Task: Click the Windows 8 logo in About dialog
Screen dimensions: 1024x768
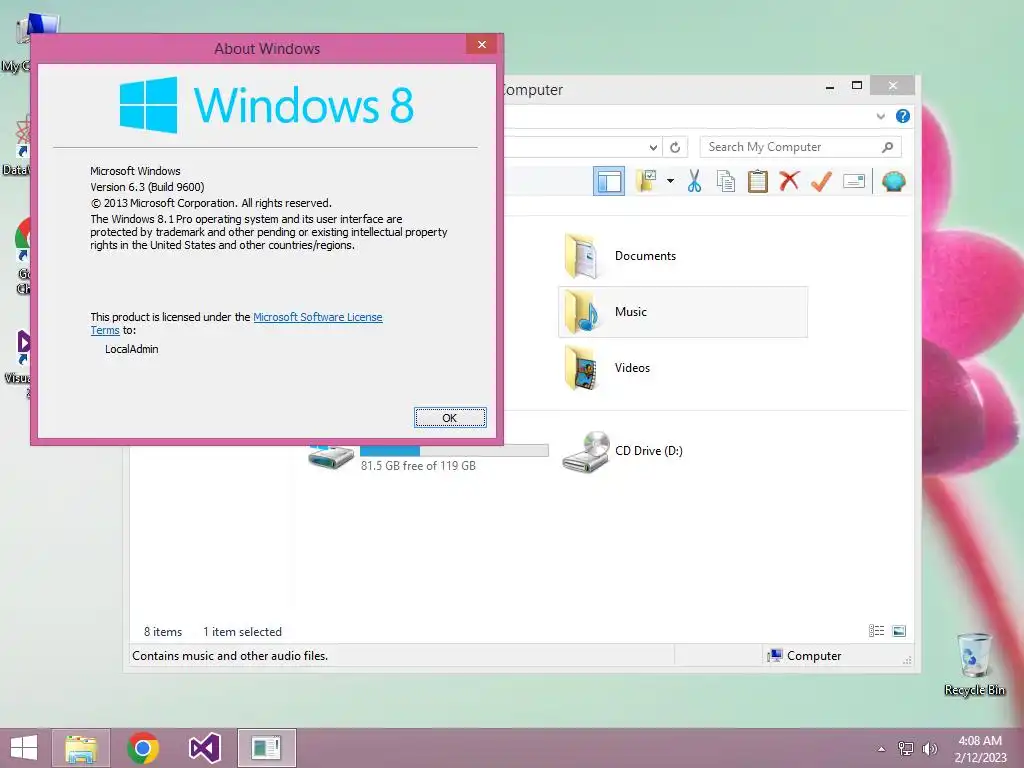Action: tap(266, 105)
